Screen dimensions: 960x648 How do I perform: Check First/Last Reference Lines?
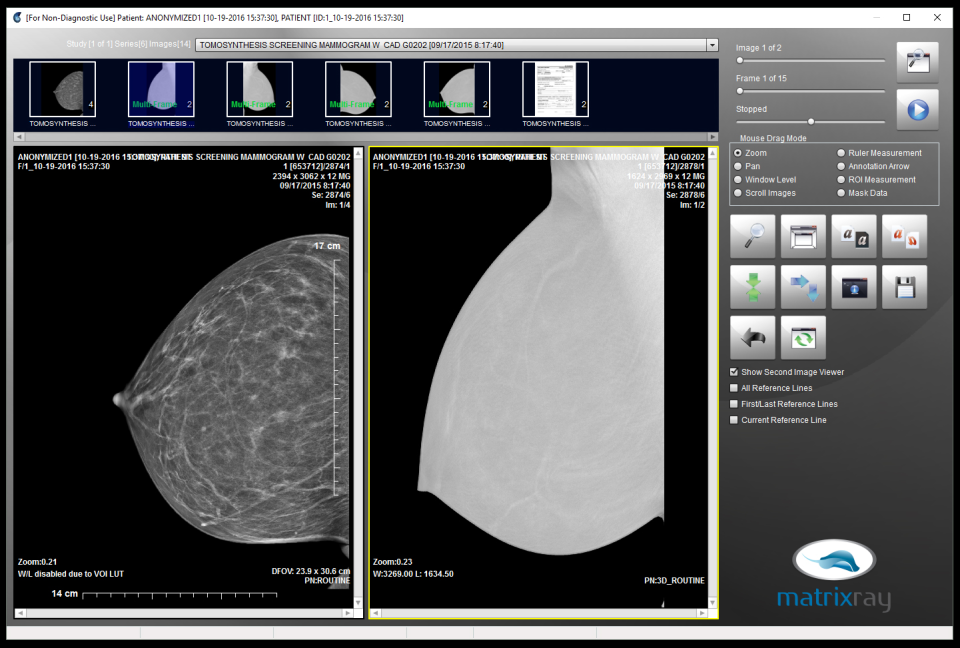pyautogui.click(x=733, y=404)
